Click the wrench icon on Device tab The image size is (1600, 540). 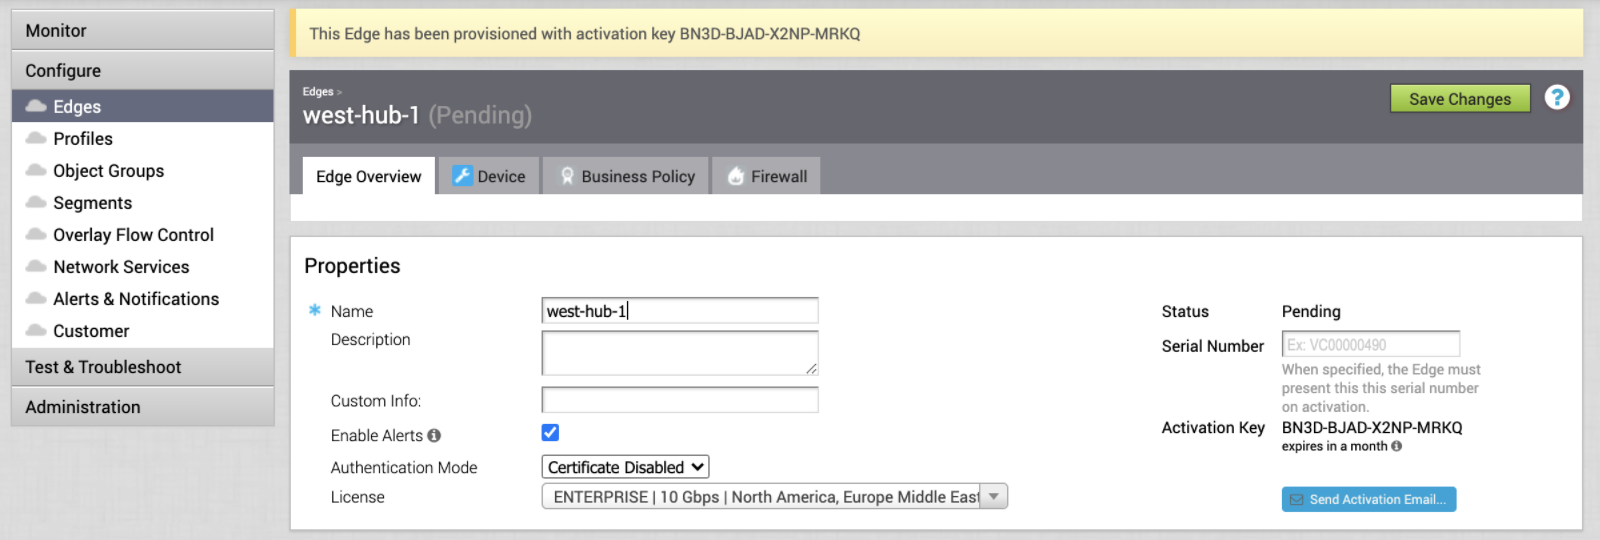tap(461, 176)
